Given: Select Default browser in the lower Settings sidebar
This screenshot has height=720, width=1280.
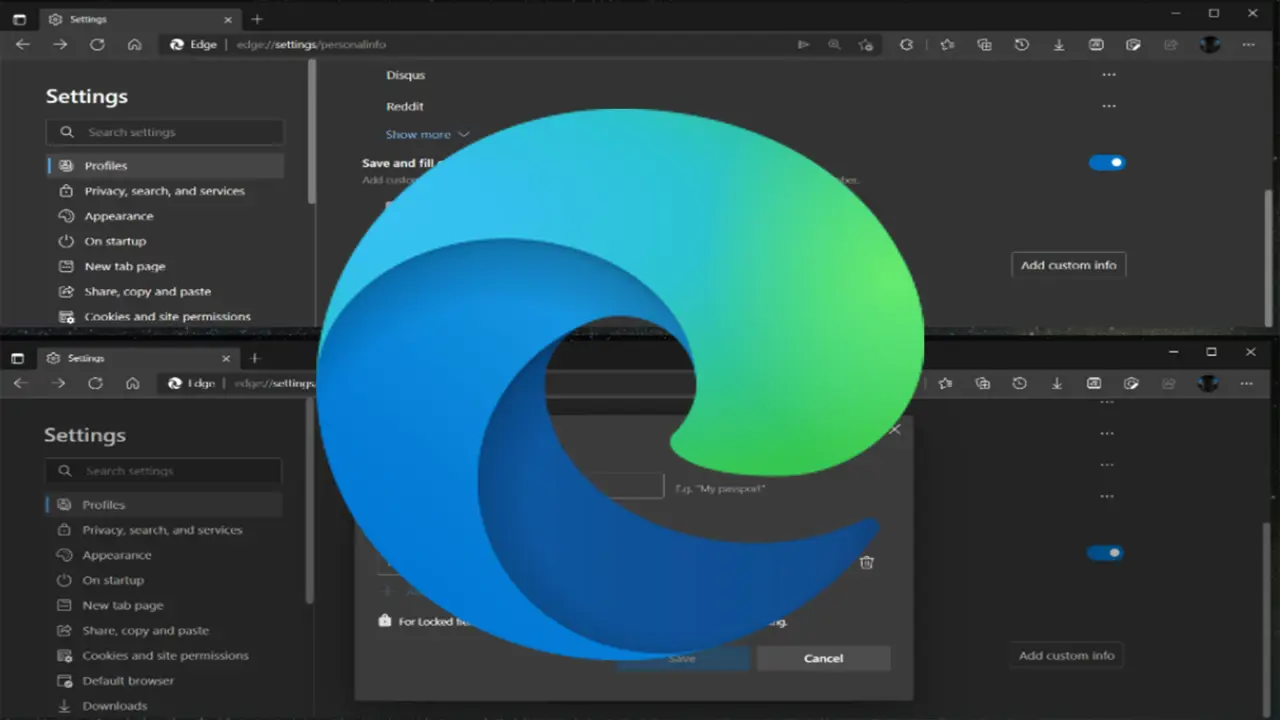Looking at the screenshot, I should pyautogui.click(x=128, y=681).
